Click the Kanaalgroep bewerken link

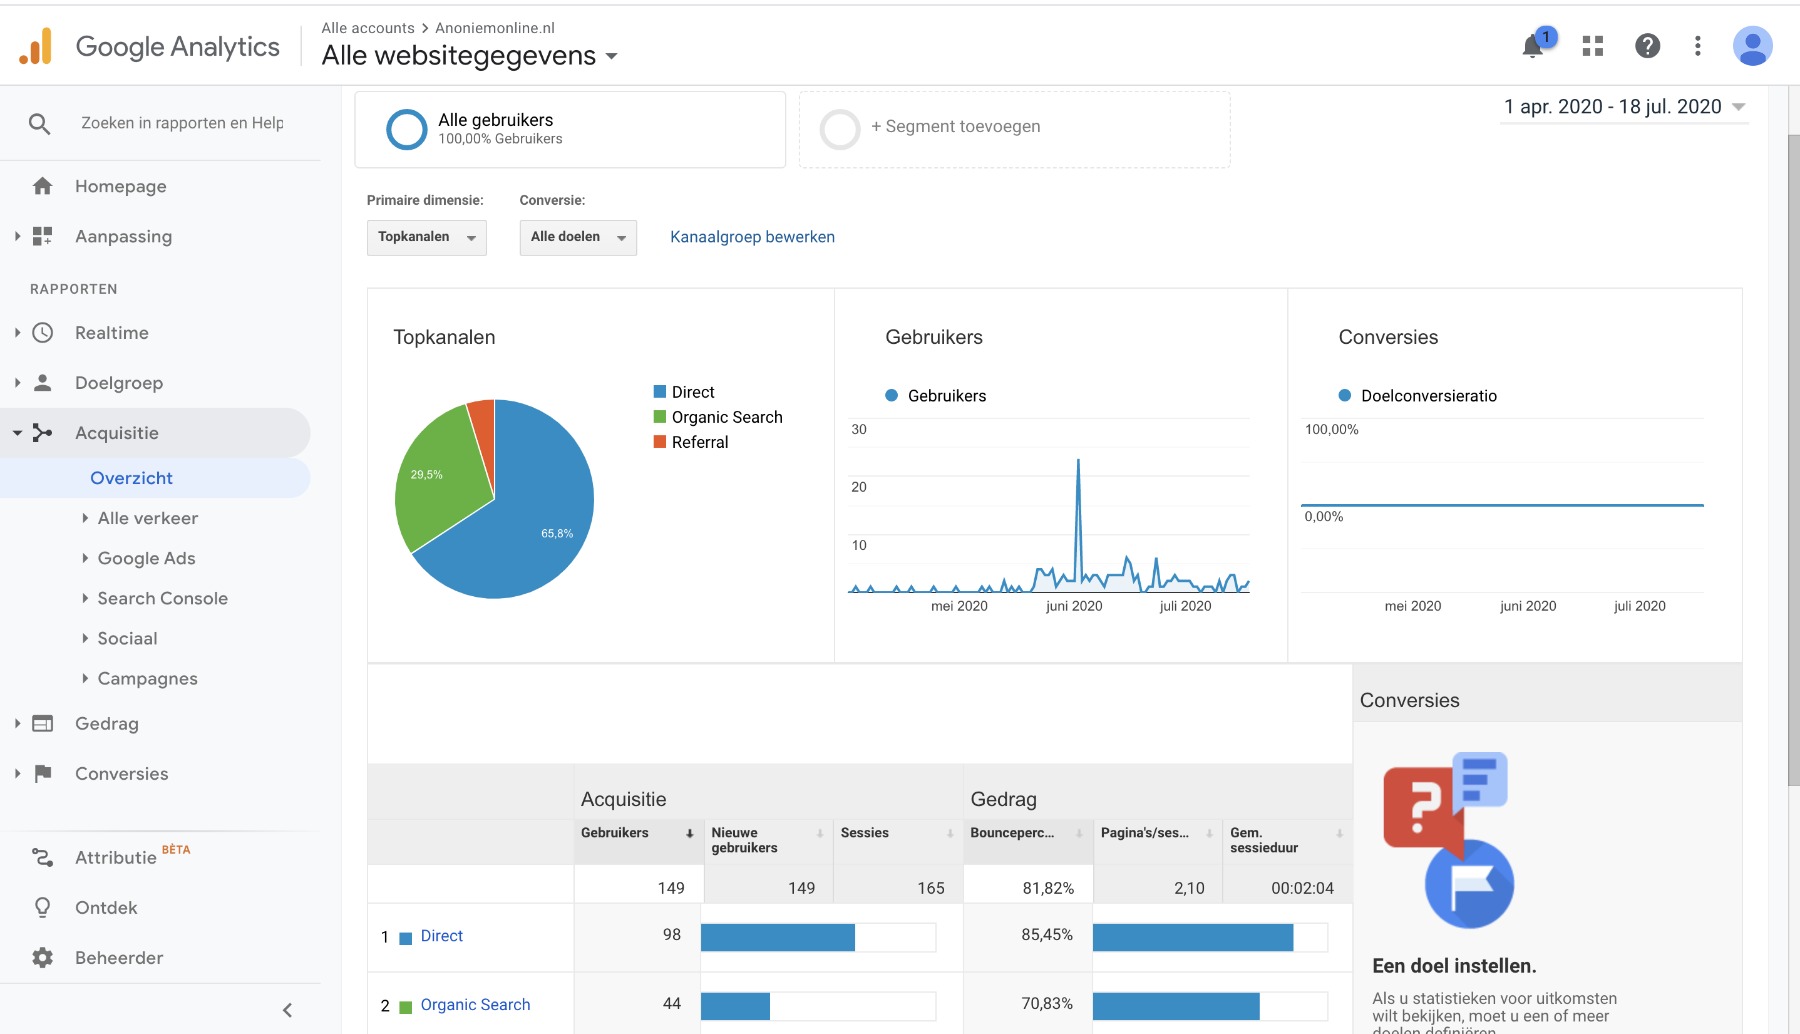[x=752, y=237]
